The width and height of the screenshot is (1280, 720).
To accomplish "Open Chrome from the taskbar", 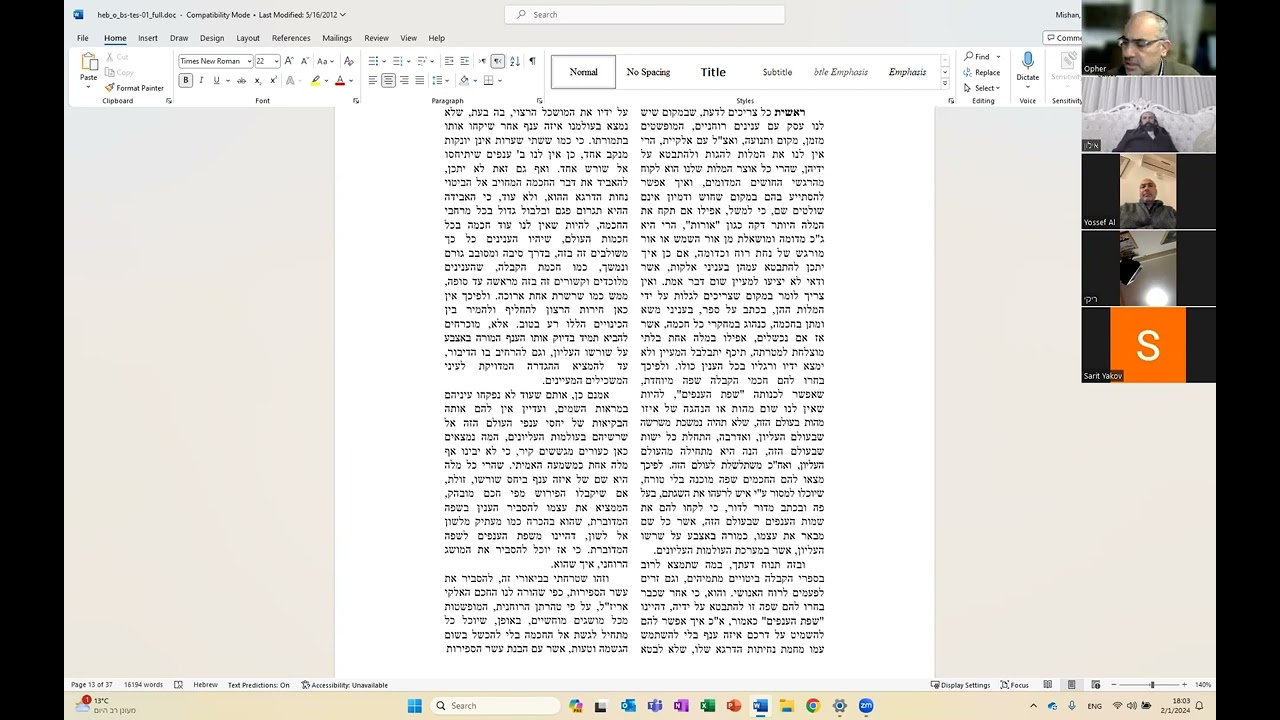I will [x=813, y=706].
